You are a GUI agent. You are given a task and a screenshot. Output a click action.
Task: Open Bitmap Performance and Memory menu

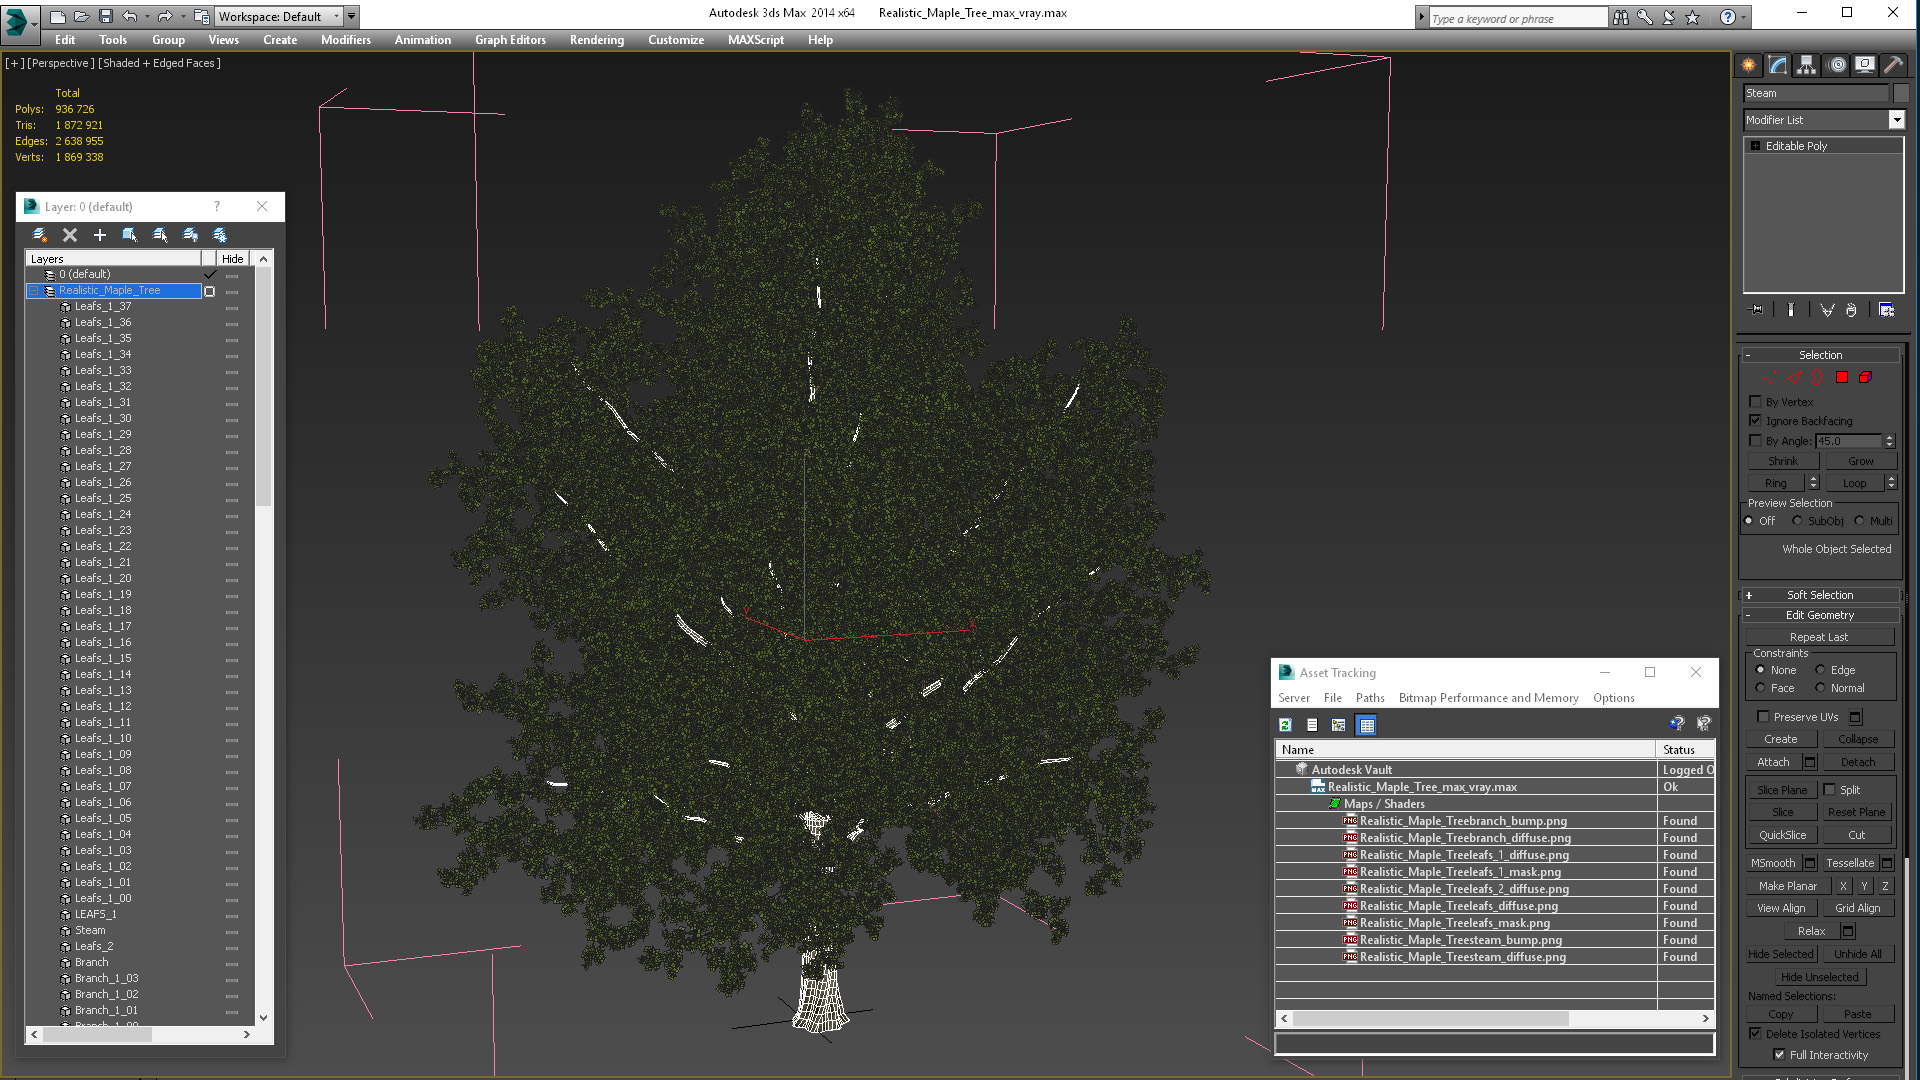1488,698
